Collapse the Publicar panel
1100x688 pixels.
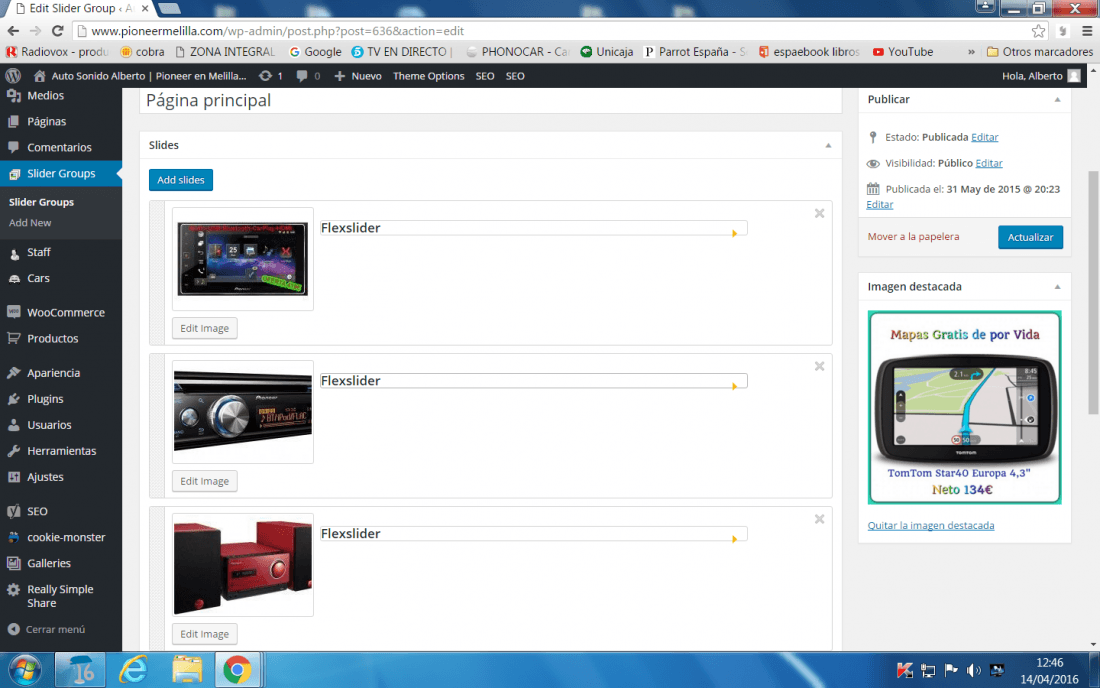tap(1057, 100)
